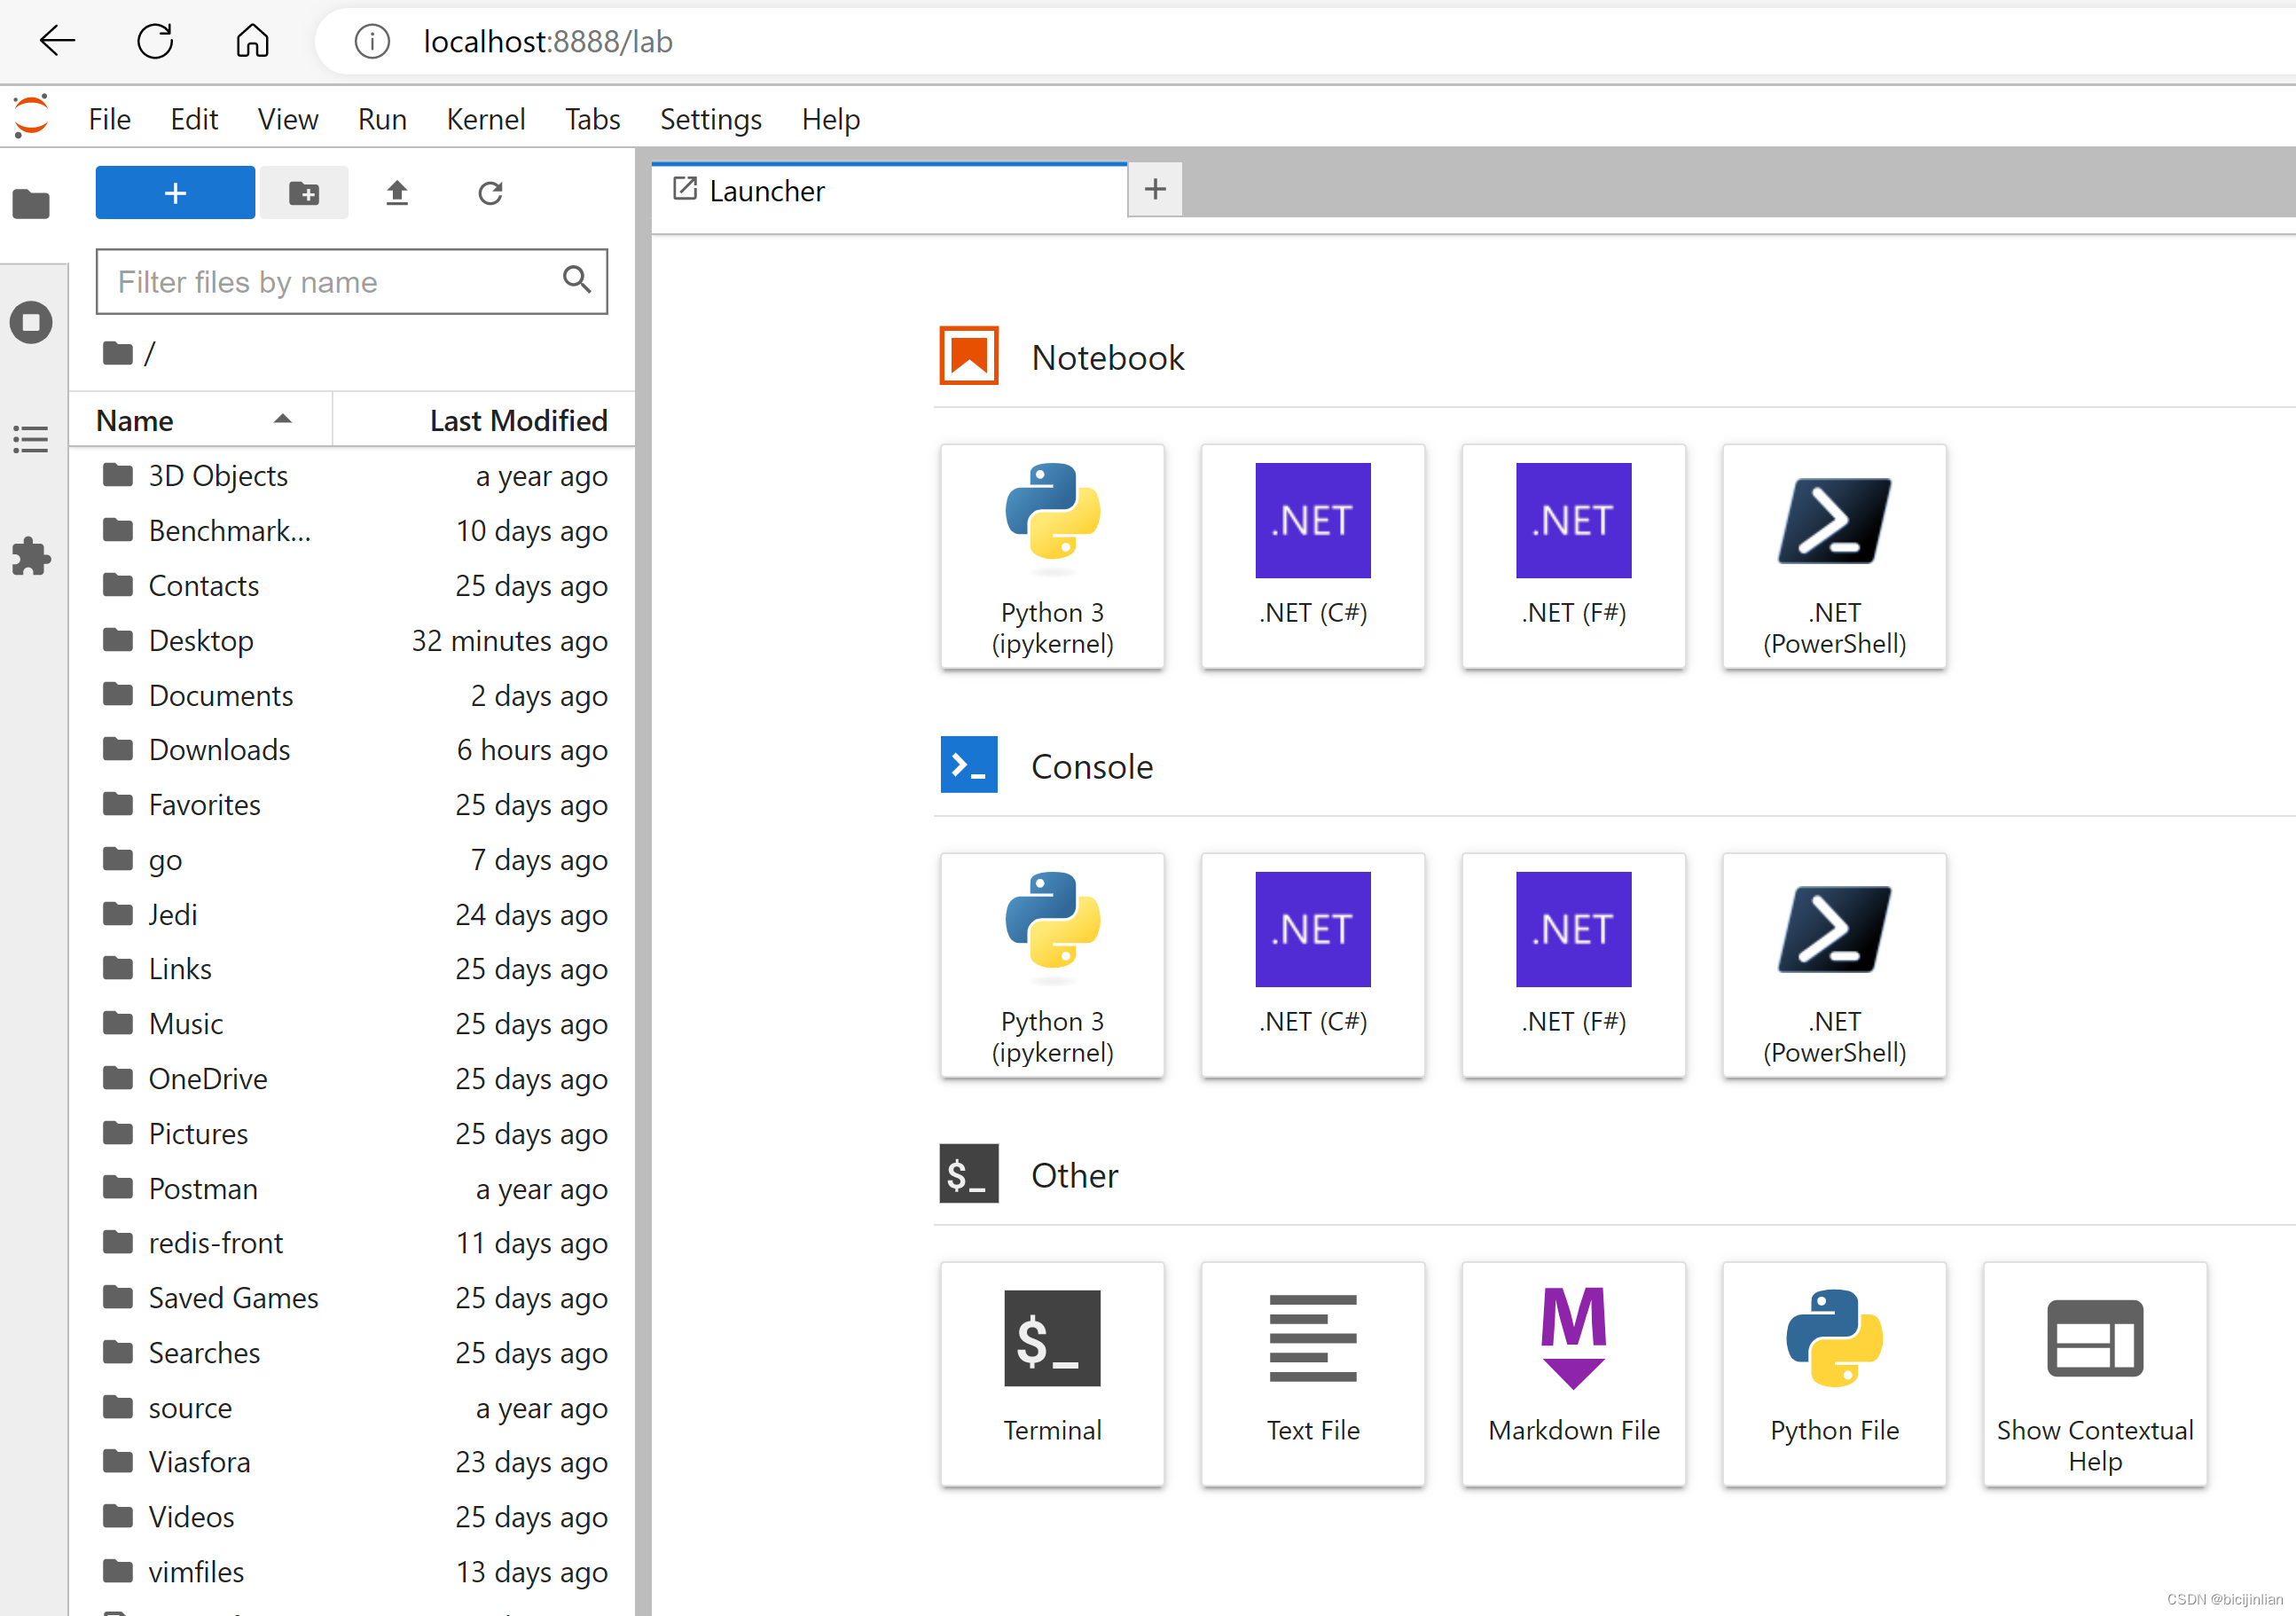This screenshot has height=1616, width=2296.
Task: Toggle the File Browser sidebar folder icon
Action: tap(31, 204)
